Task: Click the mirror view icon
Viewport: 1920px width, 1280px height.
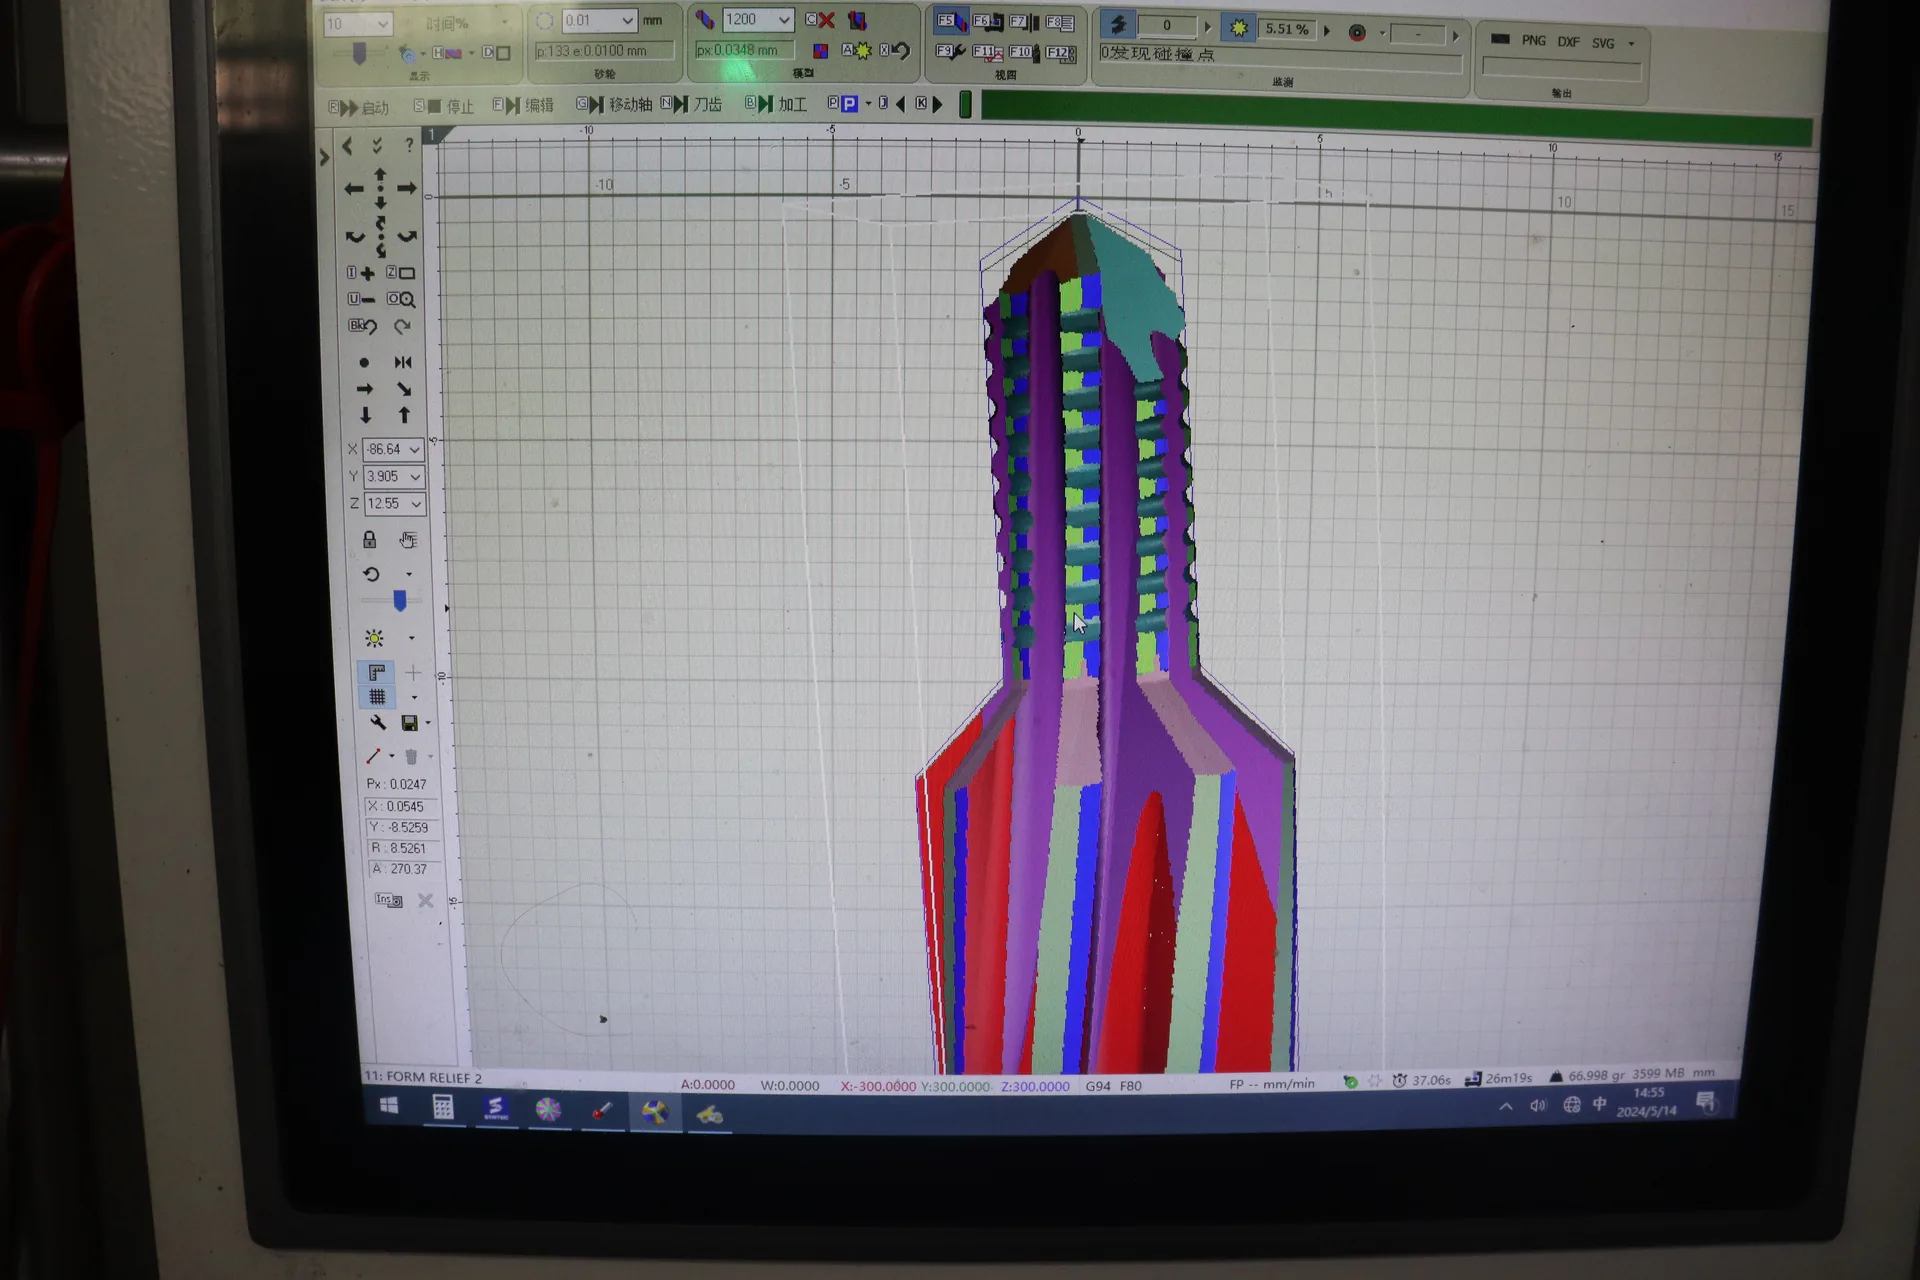Action: tap(403, 362)
